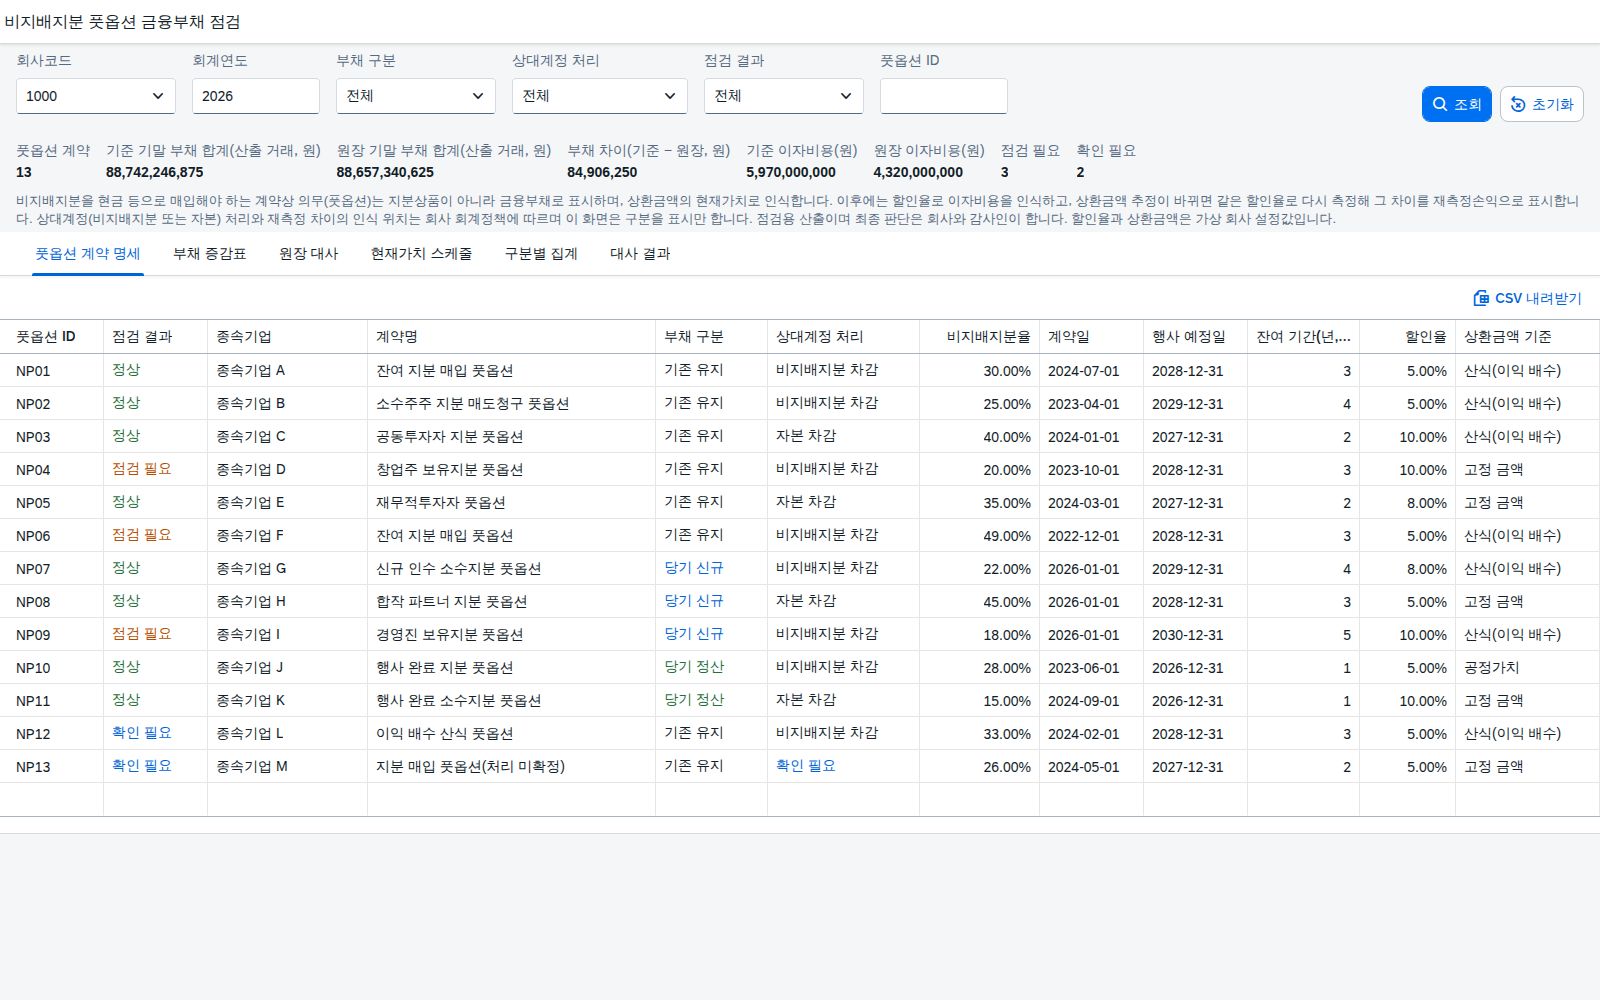The height and width of the screenshot is (1000, 1600).
Task: Go to the 대사 결과 tab
Action: [640, 254]
